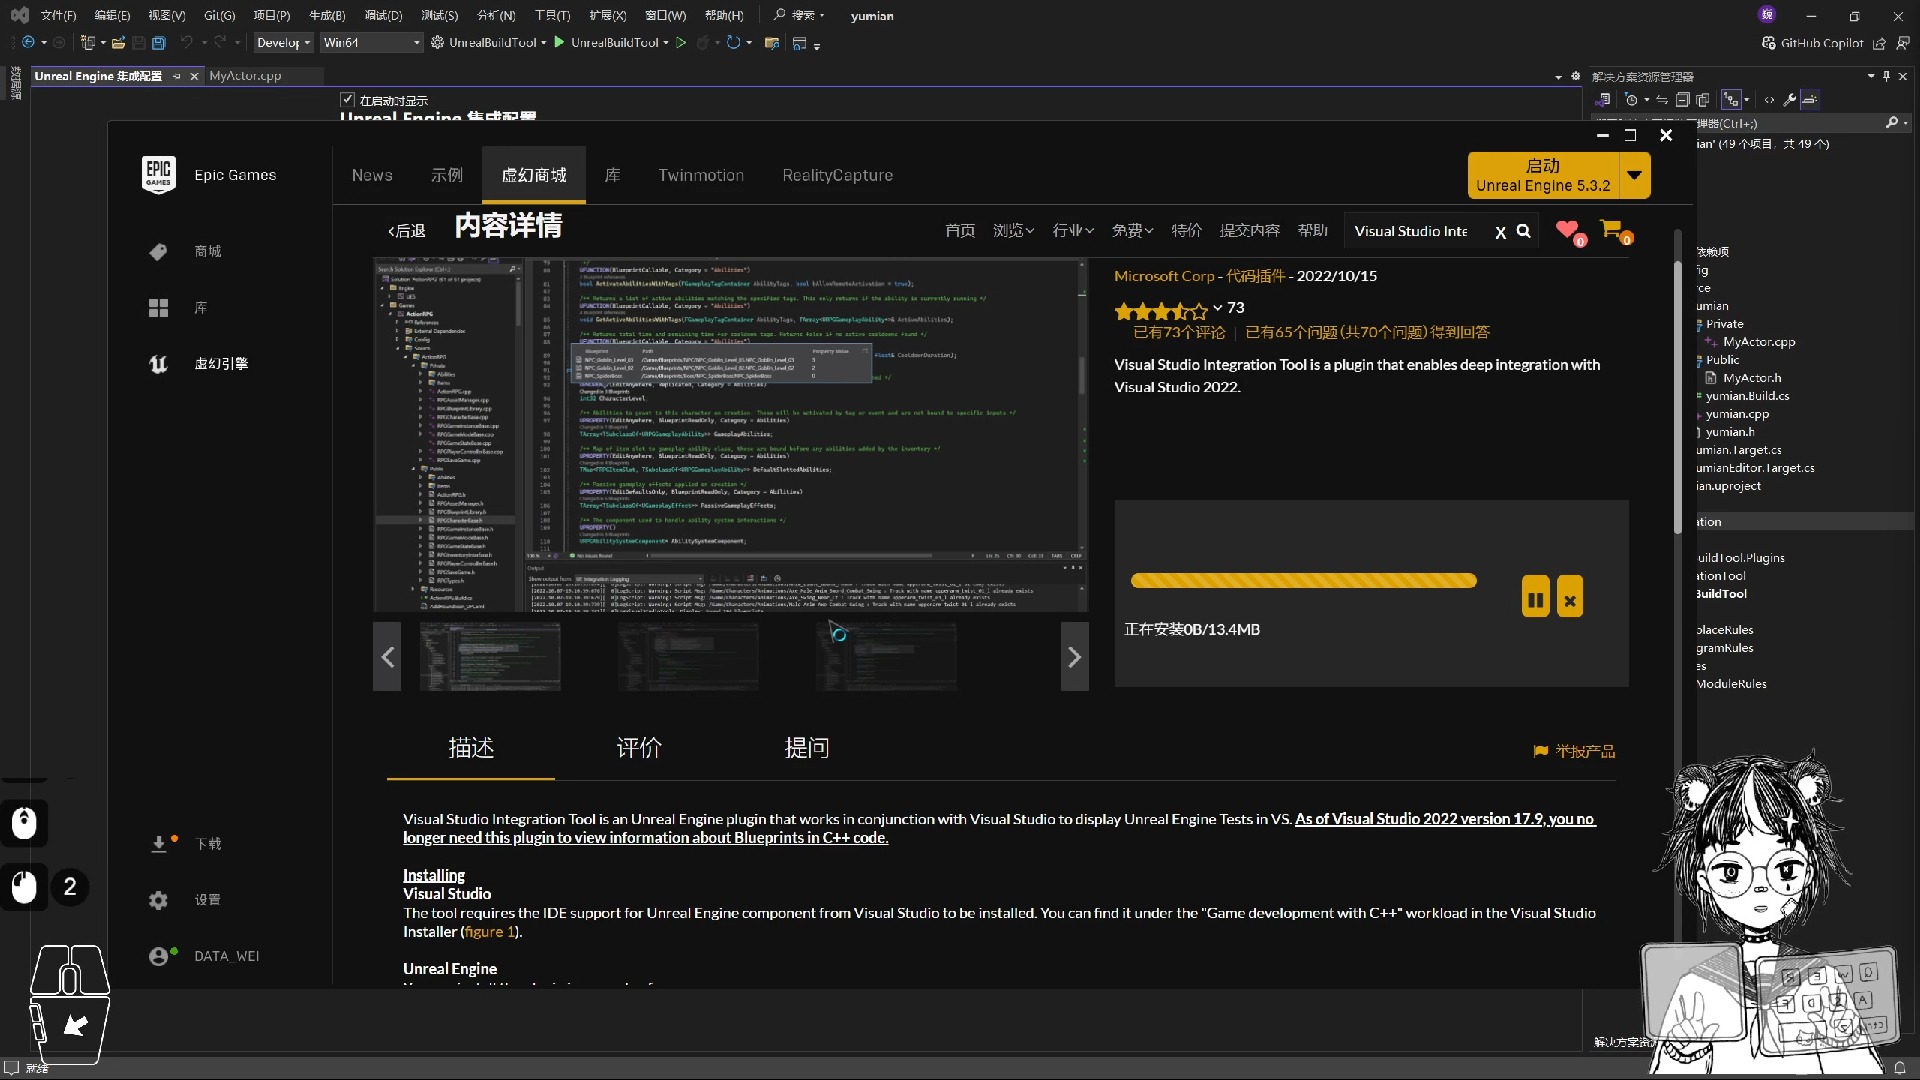The image size is (1920, 1080).
Task: Click 启动 Unreal Engine 5.3.2 button
Action: pyautogui.click(x=1543, y=175)
